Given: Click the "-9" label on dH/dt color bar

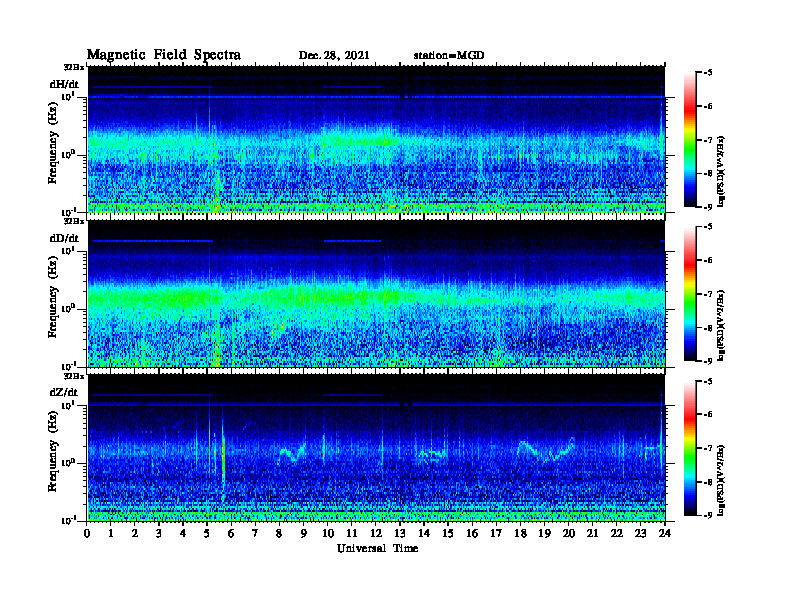Looking at the screenshot, I should click(x=707, y=207).
